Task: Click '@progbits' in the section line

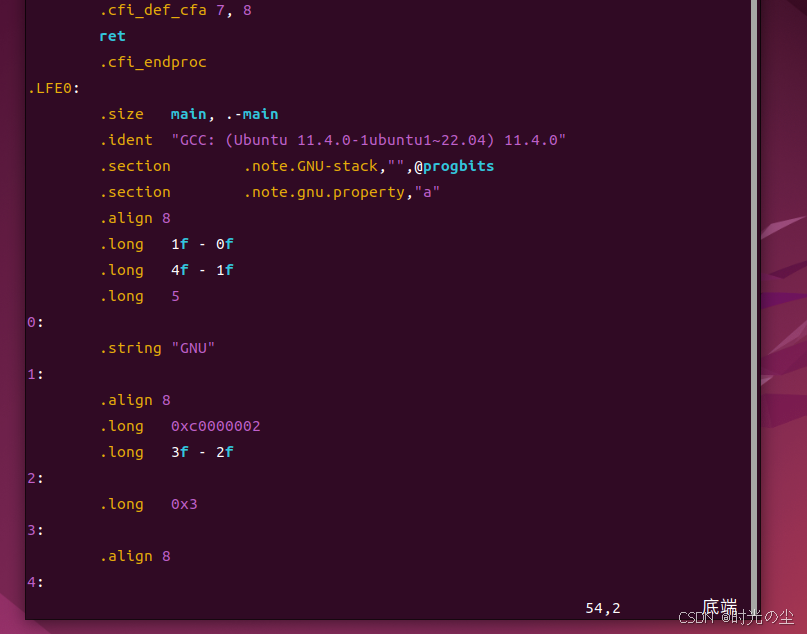Action: [x=454, y=166]
